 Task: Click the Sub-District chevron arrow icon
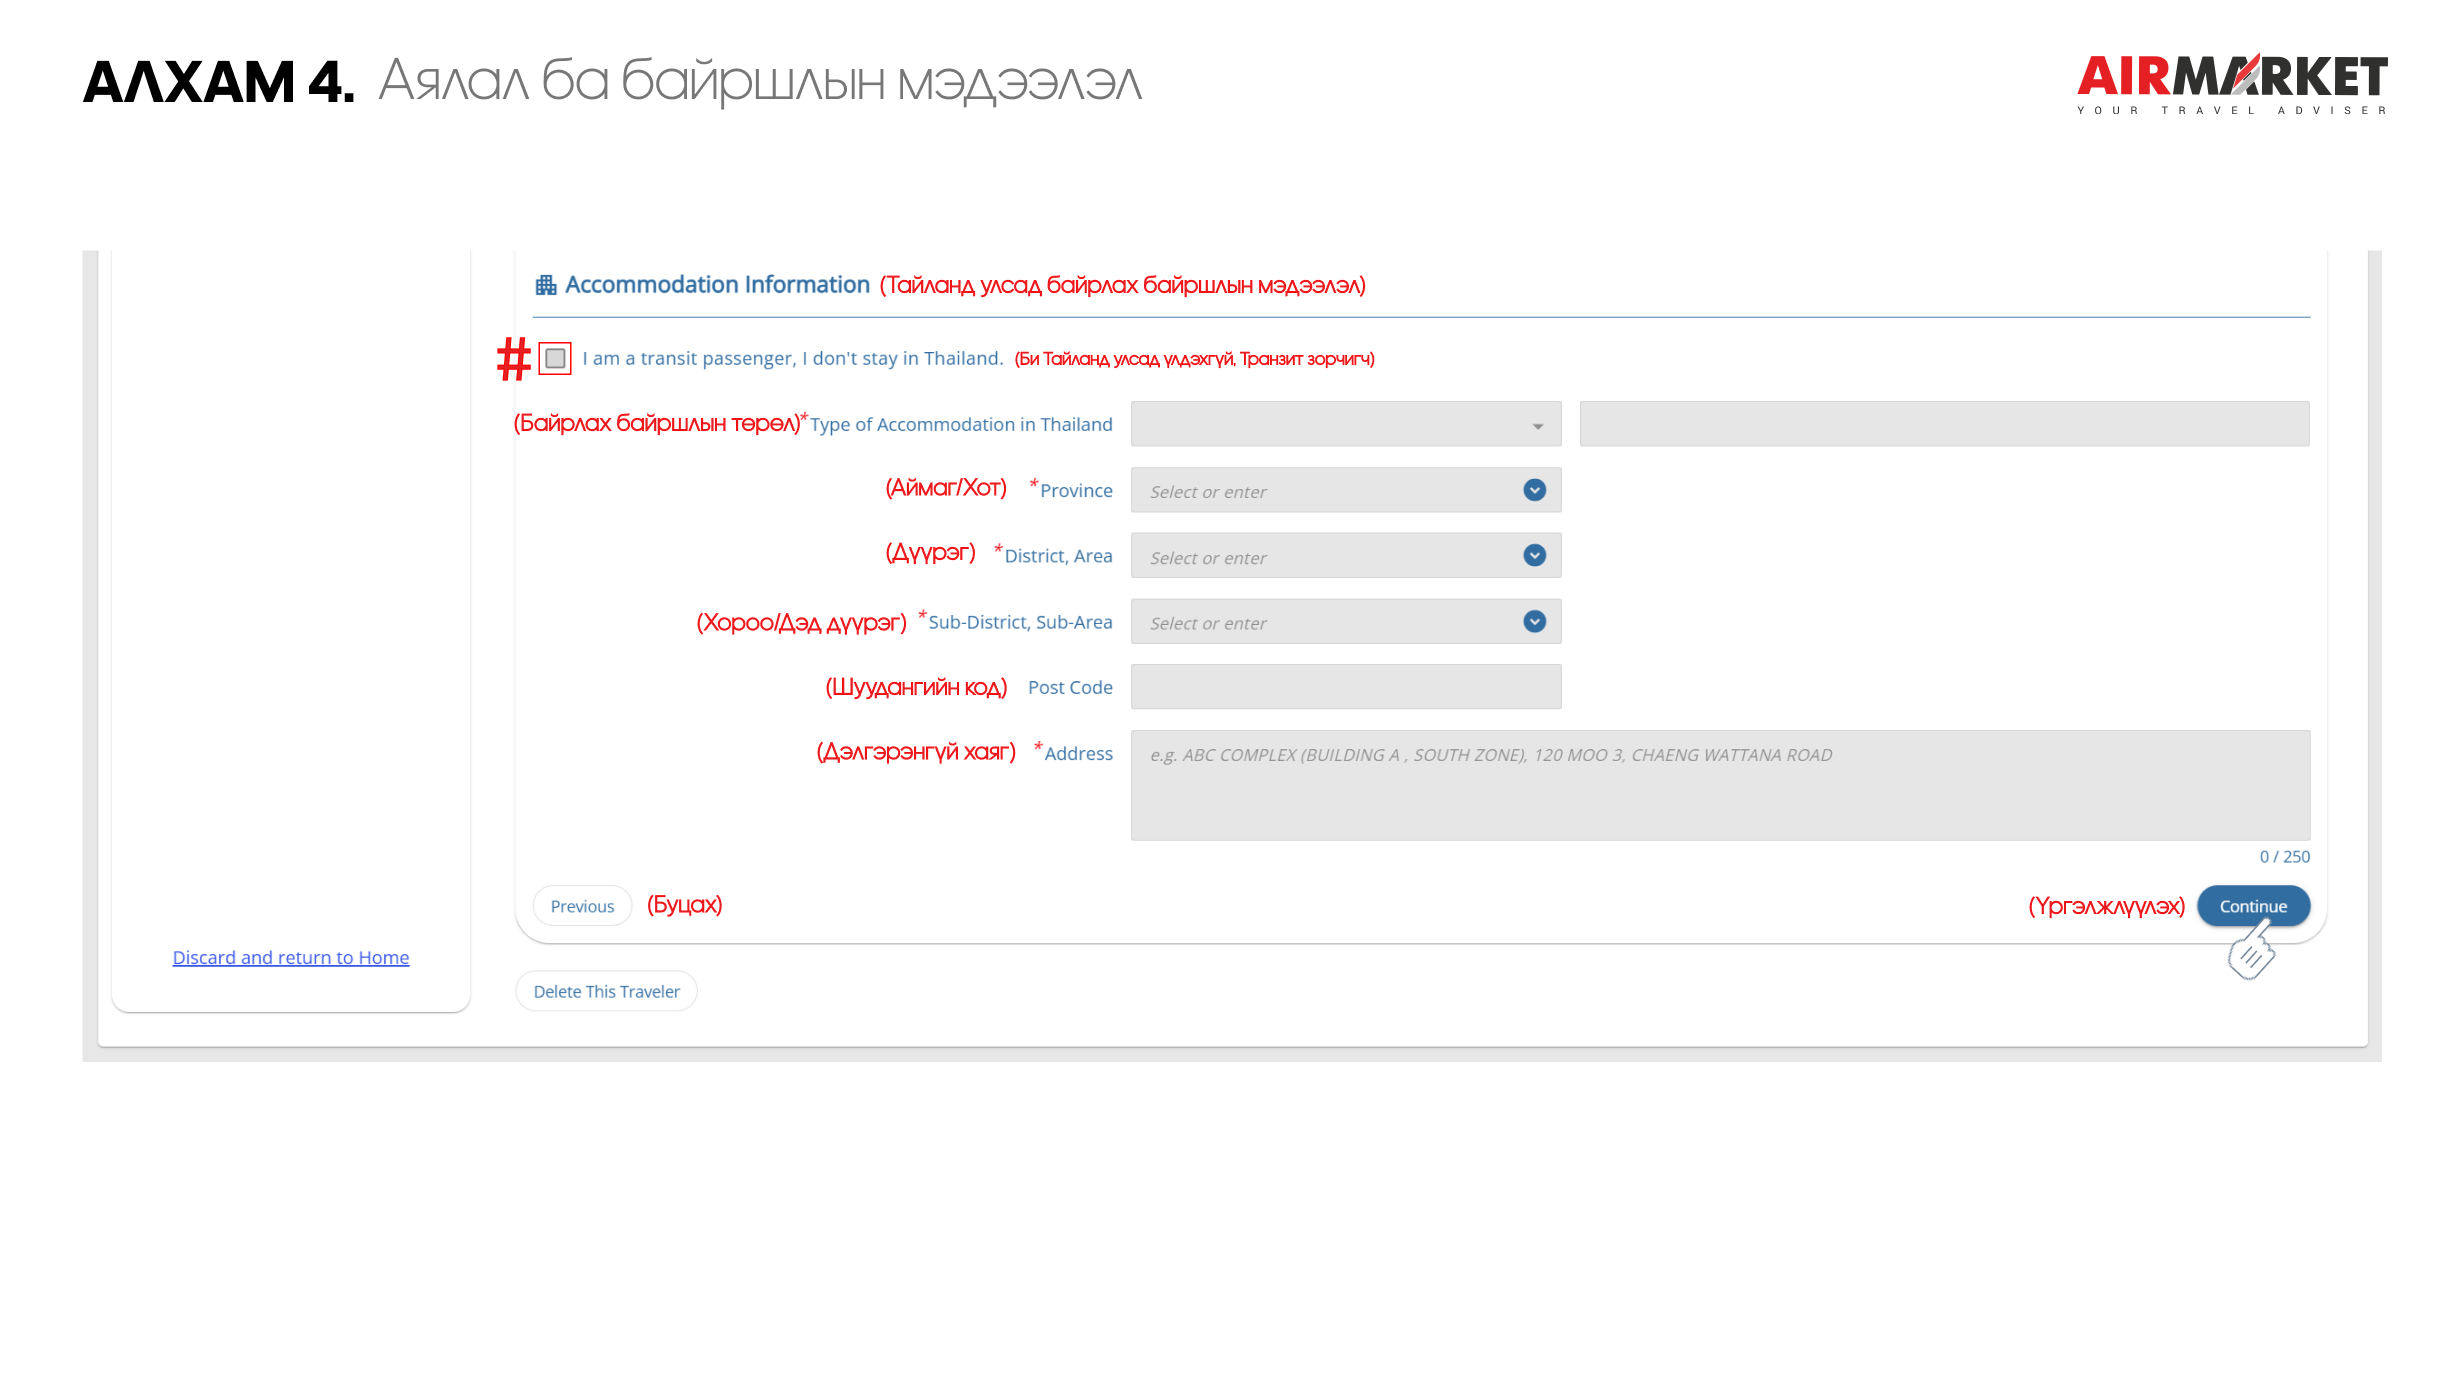(1534, 621)
